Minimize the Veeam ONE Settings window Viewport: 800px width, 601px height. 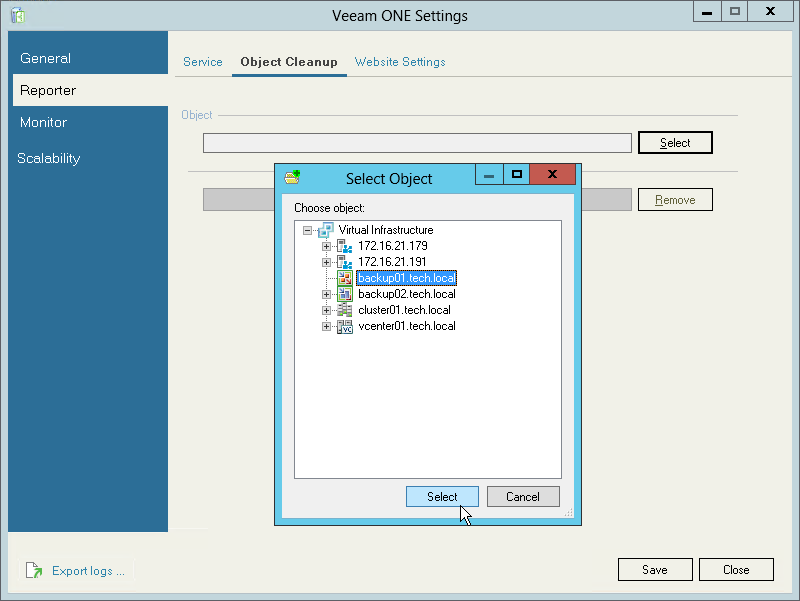pyautogui.click(x=707, y=12)
